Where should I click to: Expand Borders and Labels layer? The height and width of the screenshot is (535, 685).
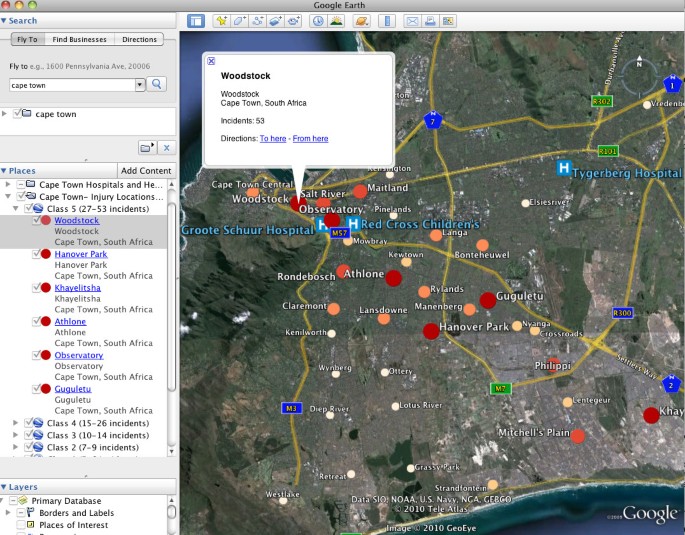pos(7,512)
